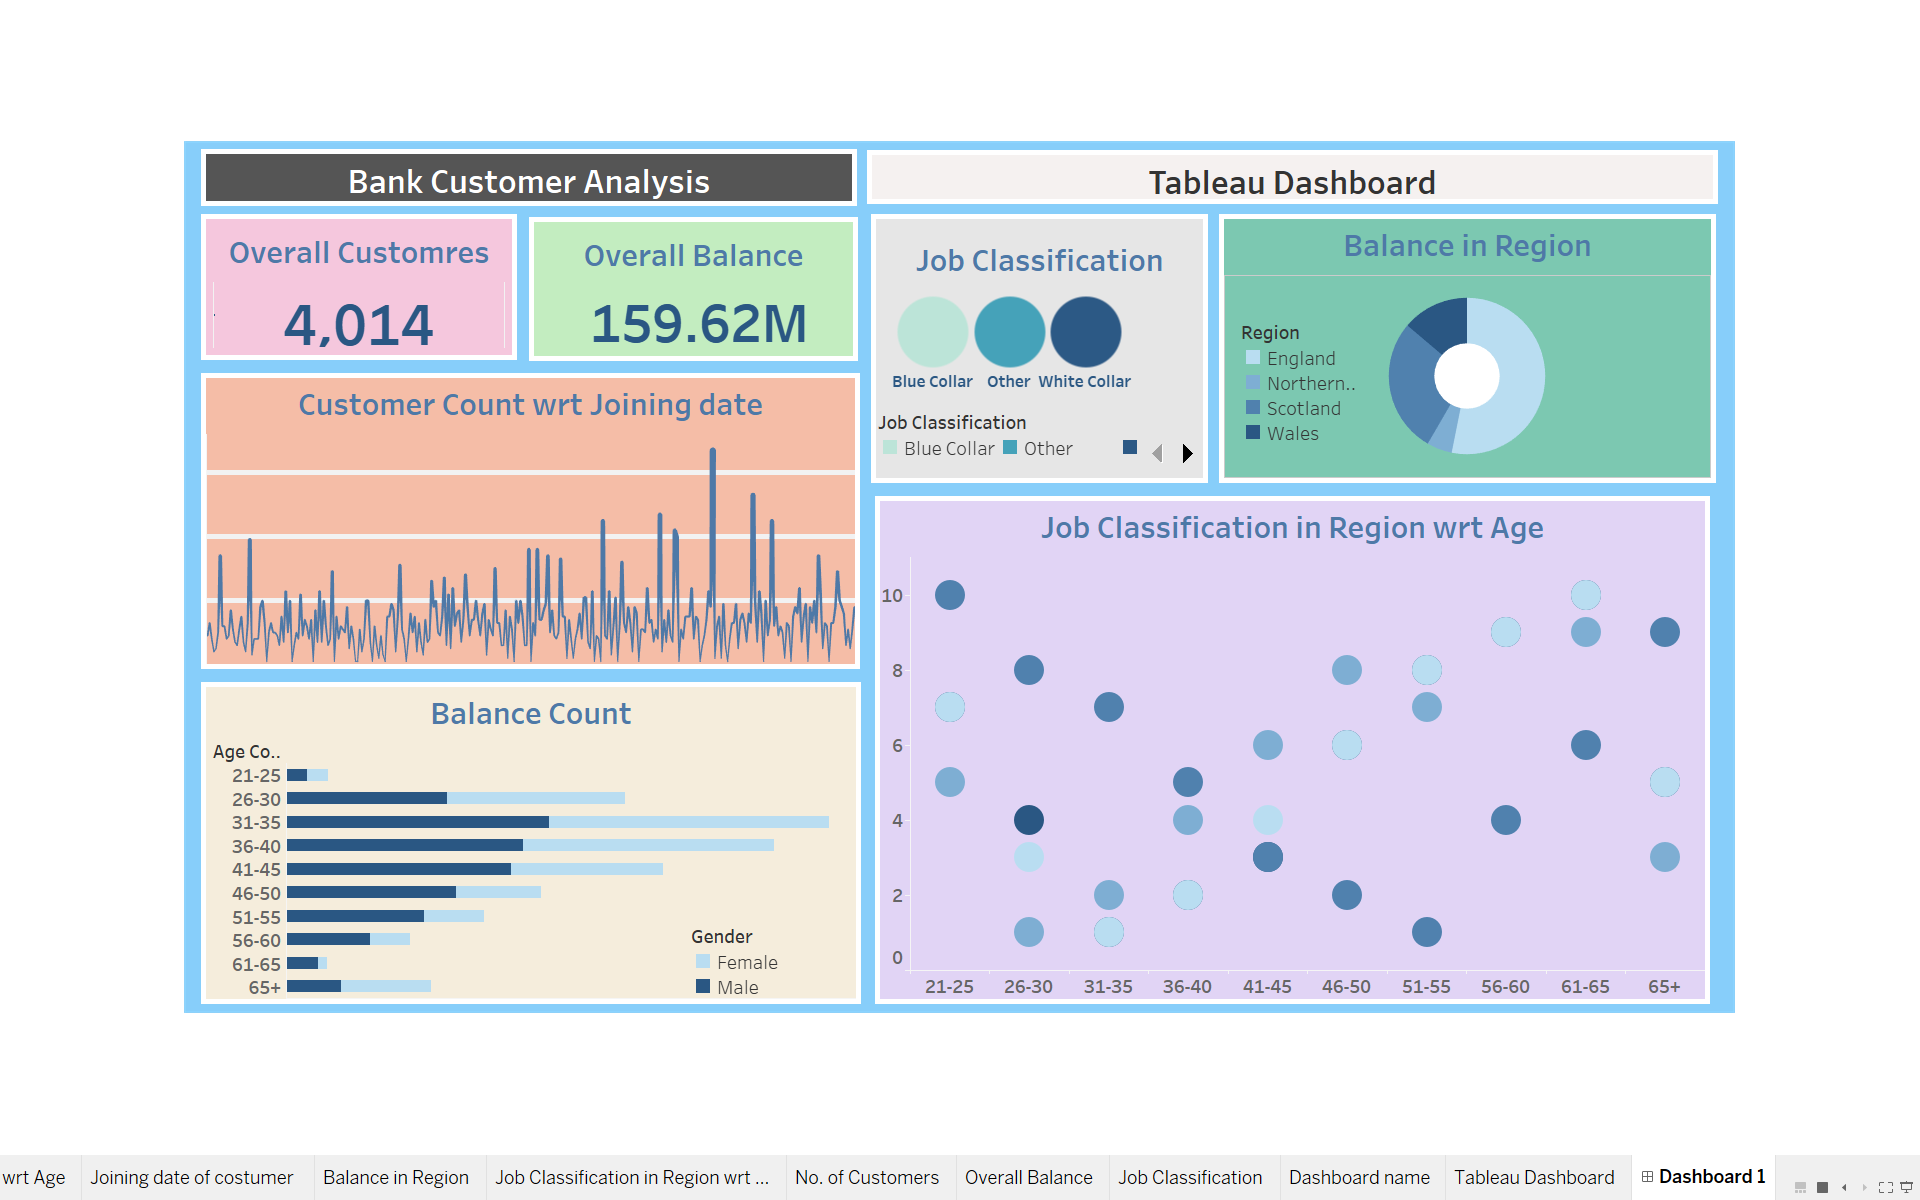
Task: Select Blue Collar in the job legend
Action: tap(948, 448)
